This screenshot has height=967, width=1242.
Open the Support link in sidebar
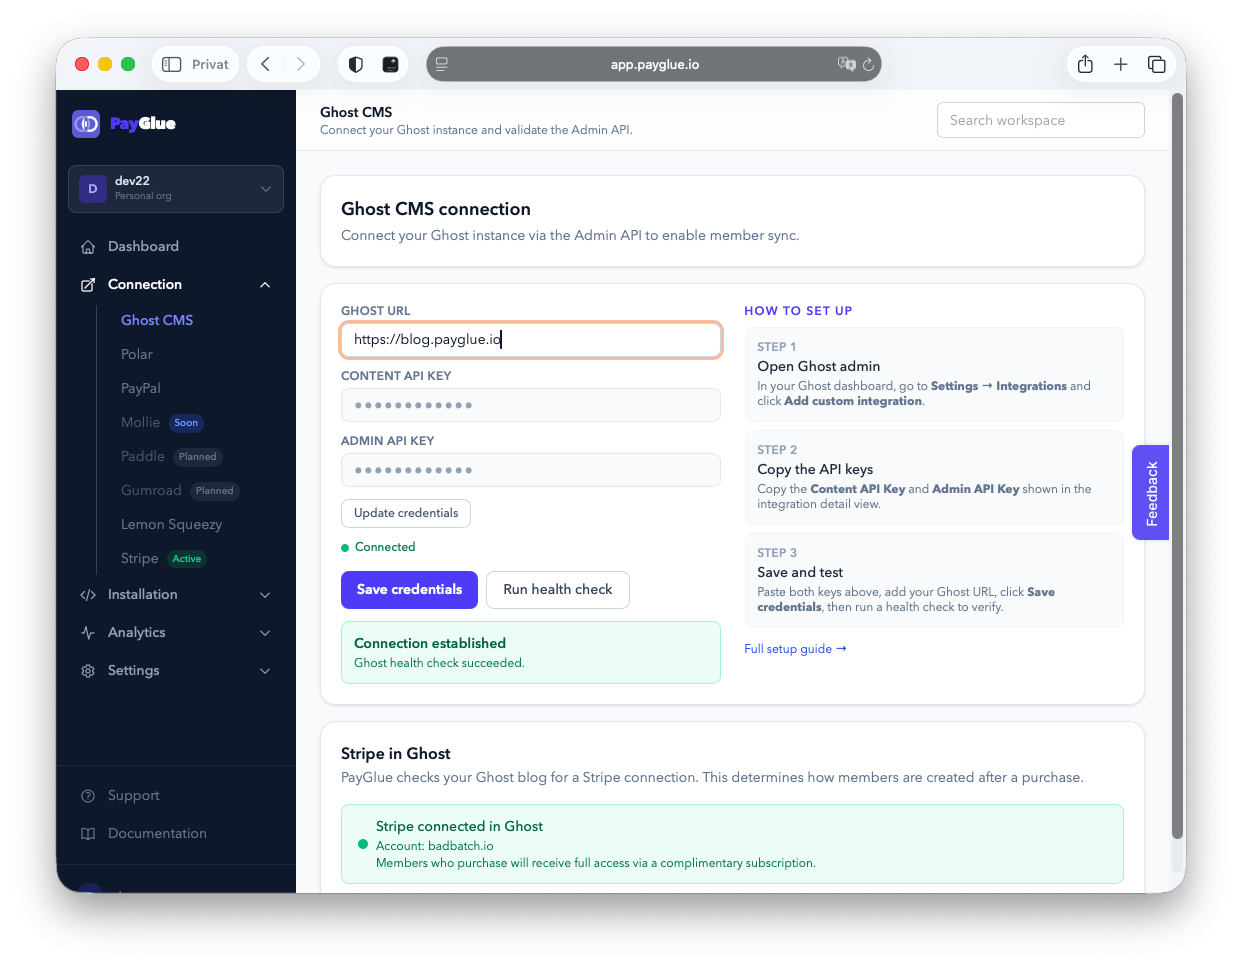click(134, 796)
